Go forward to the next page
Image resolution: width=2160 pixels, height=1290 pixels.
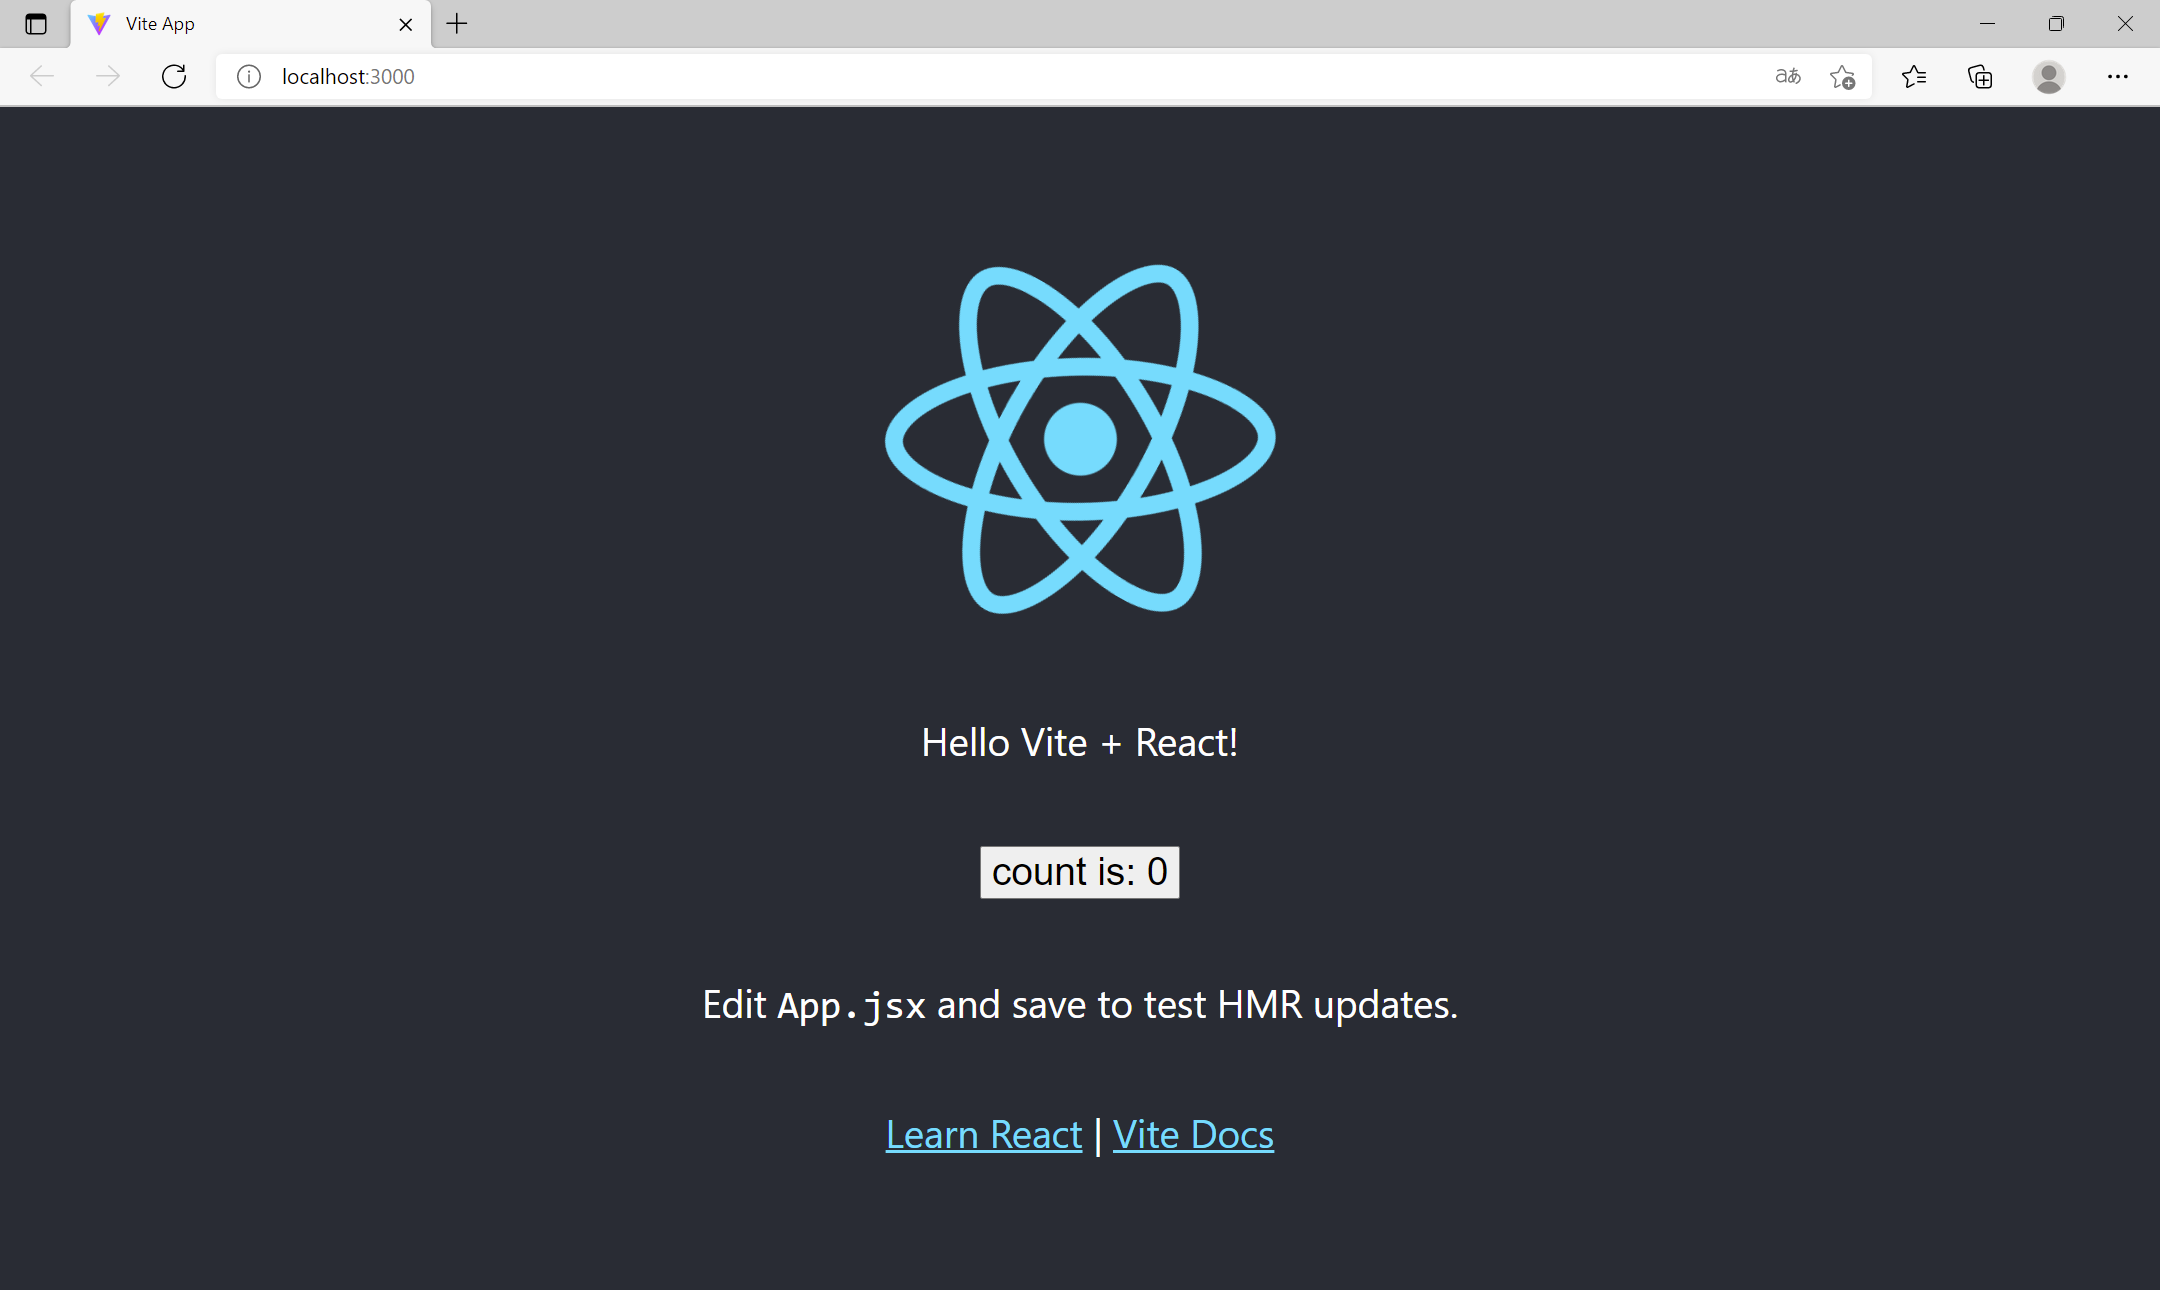click(108, 76)
